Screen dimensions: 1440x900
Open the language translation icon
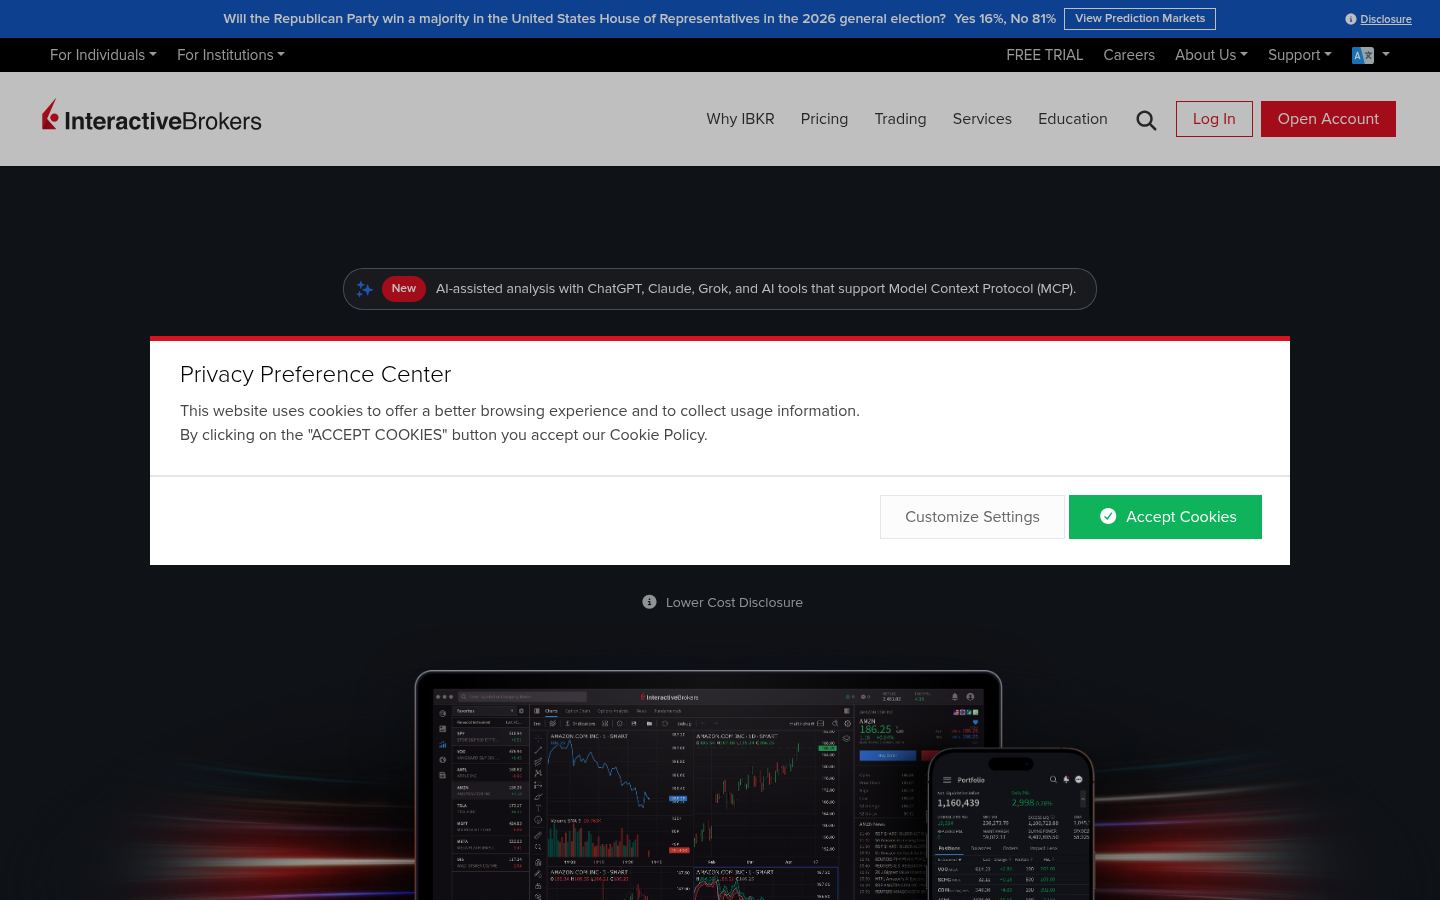[x=1362, y=55]
